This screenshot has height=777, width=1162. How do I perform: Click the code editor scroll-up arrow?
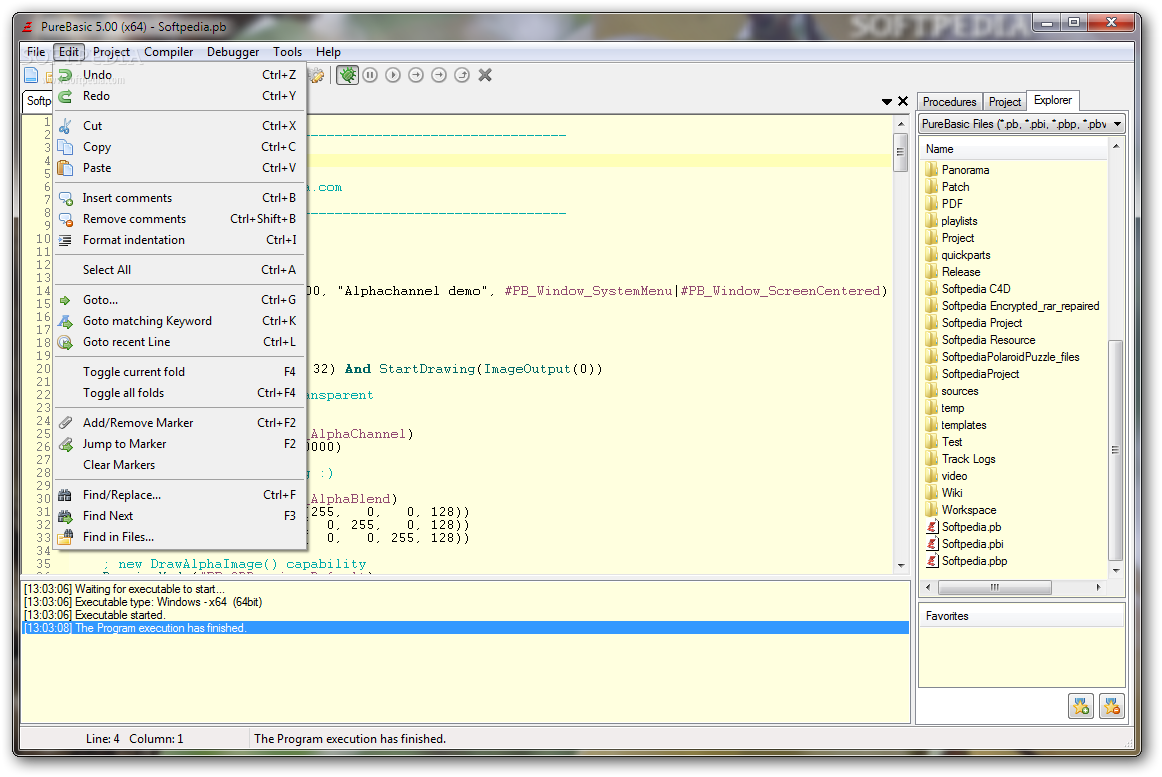pos(901,124)
